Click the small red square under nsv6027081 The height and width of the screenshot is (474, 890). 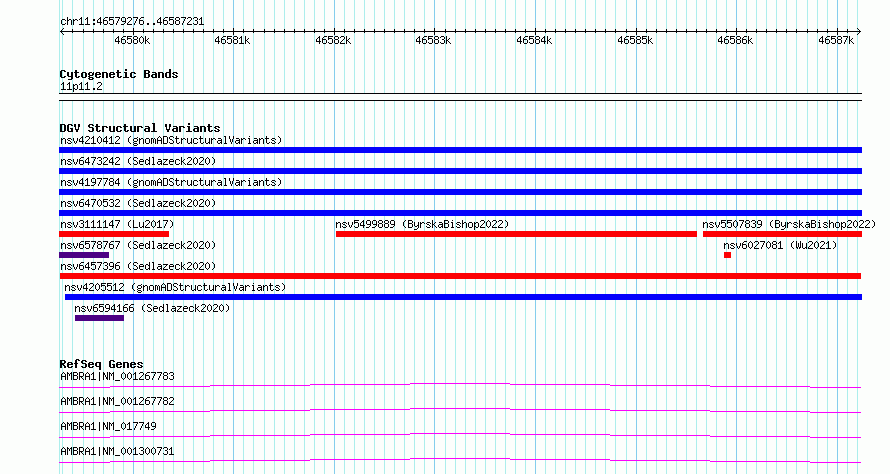click(728, 255)
